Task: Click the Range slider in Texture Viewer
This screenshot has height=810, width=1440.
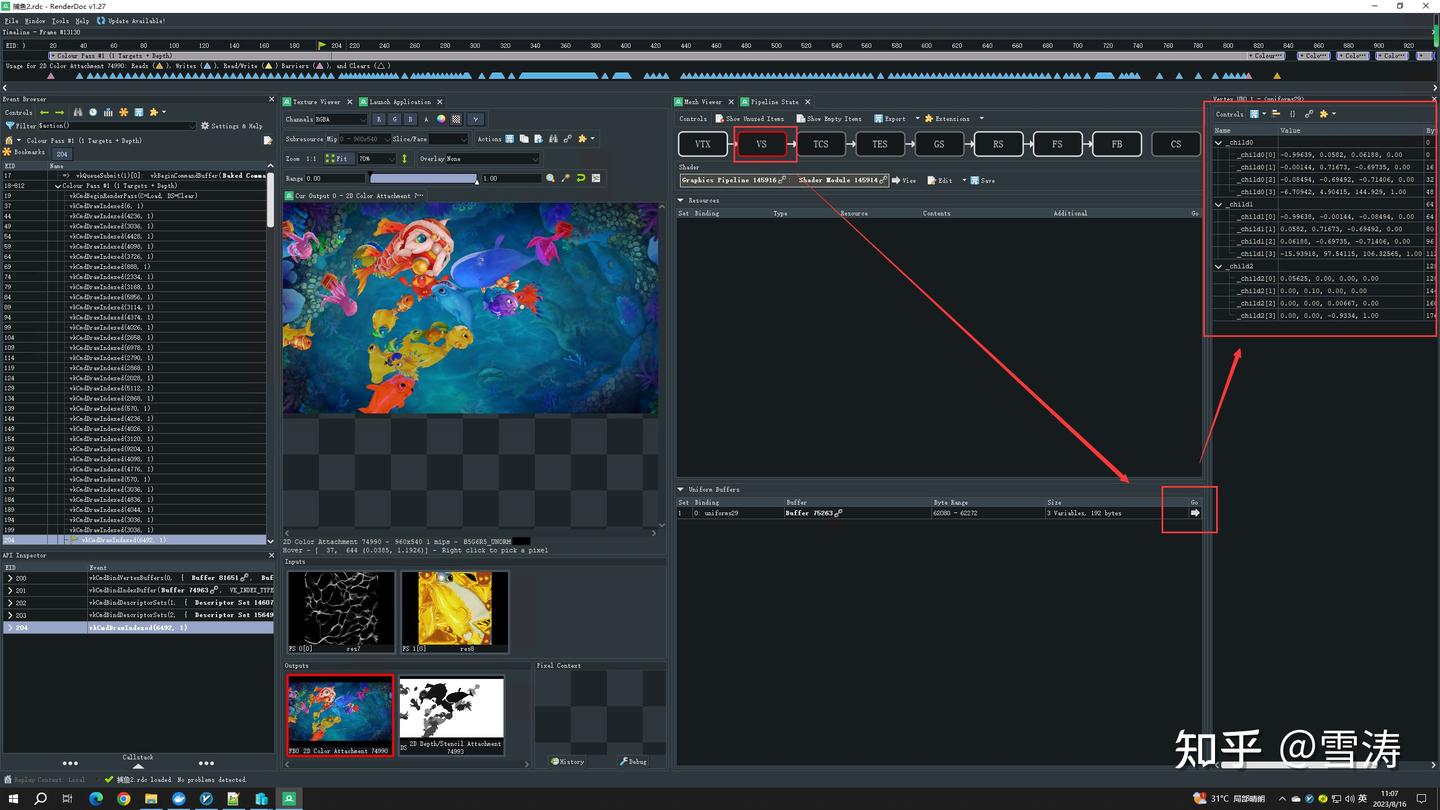Action: tap(425, 177)
